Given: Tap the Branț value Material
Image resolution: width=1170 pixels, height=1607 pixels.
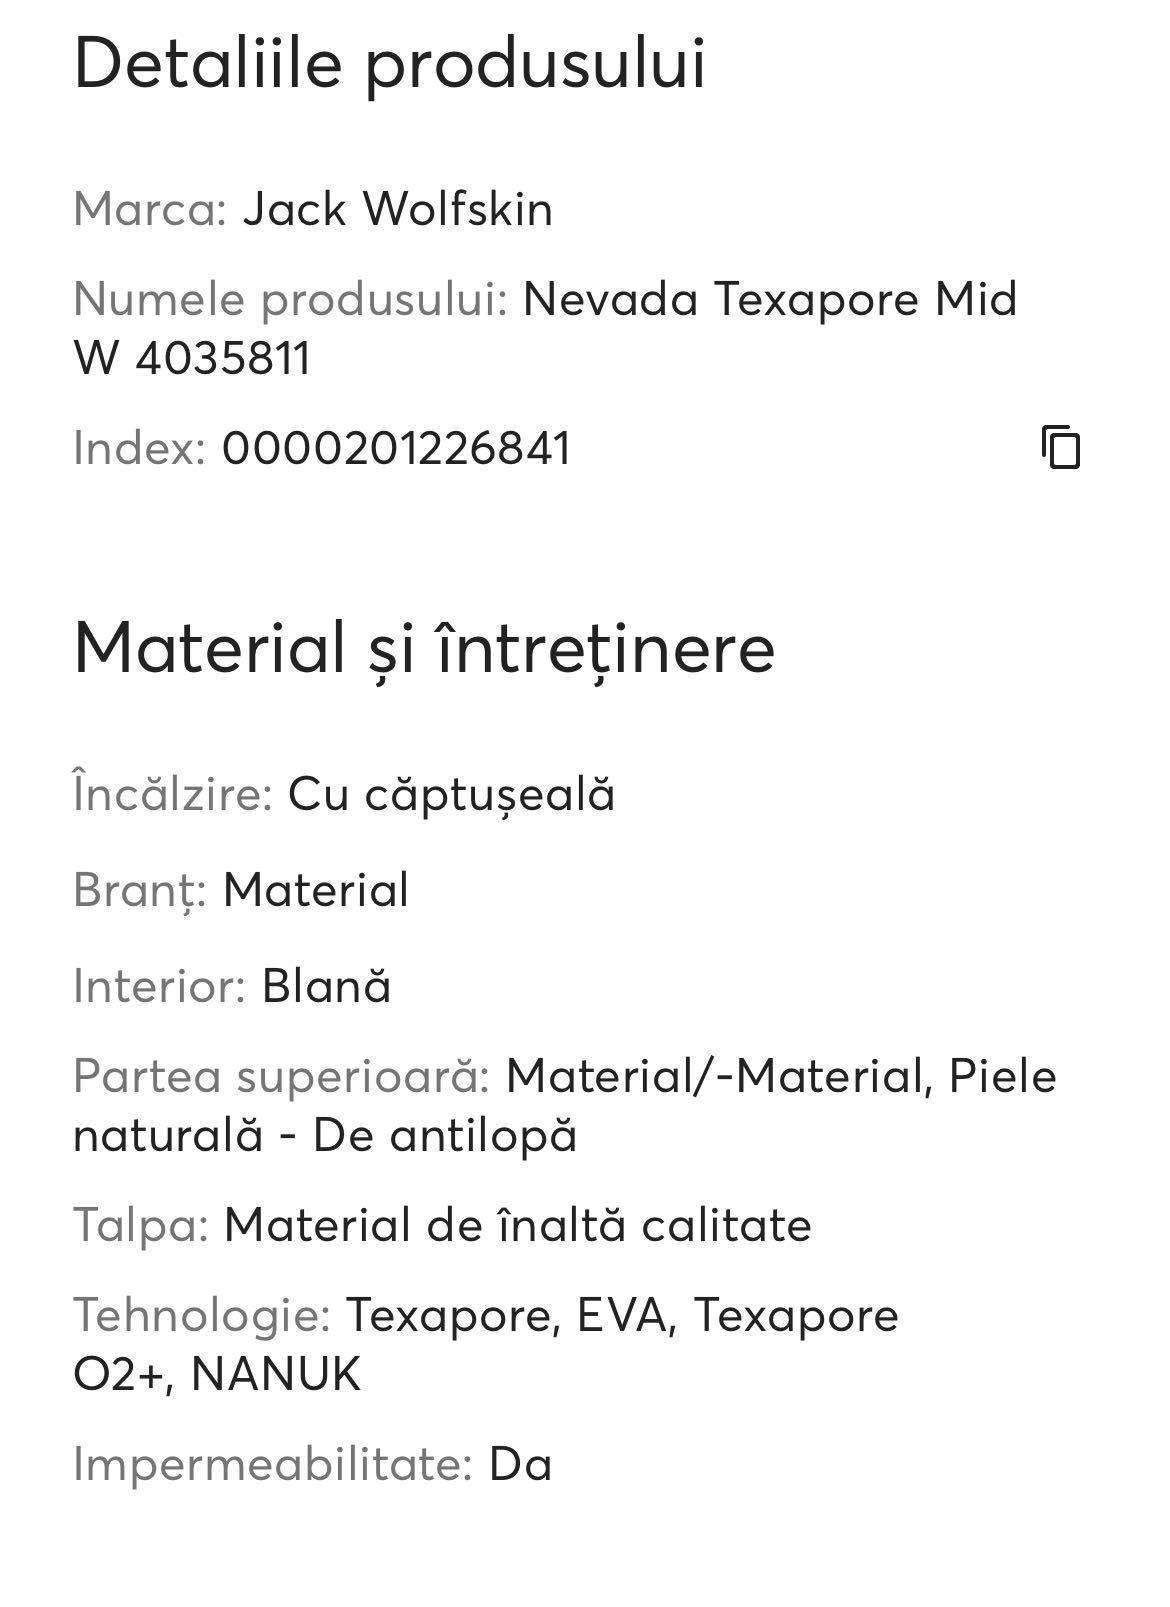Looking at the screenshot, I should point(316,890).
